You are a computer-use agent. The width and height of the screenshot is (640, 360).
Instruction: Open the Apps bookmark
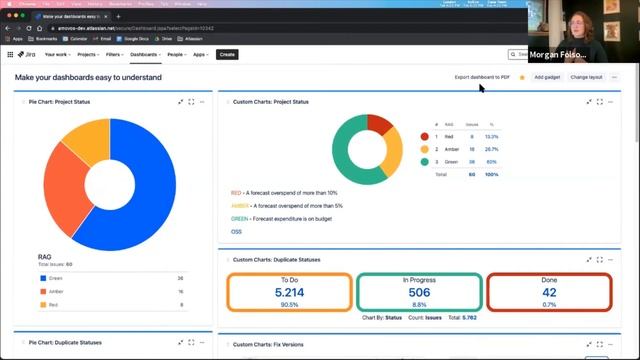point(14,39)
